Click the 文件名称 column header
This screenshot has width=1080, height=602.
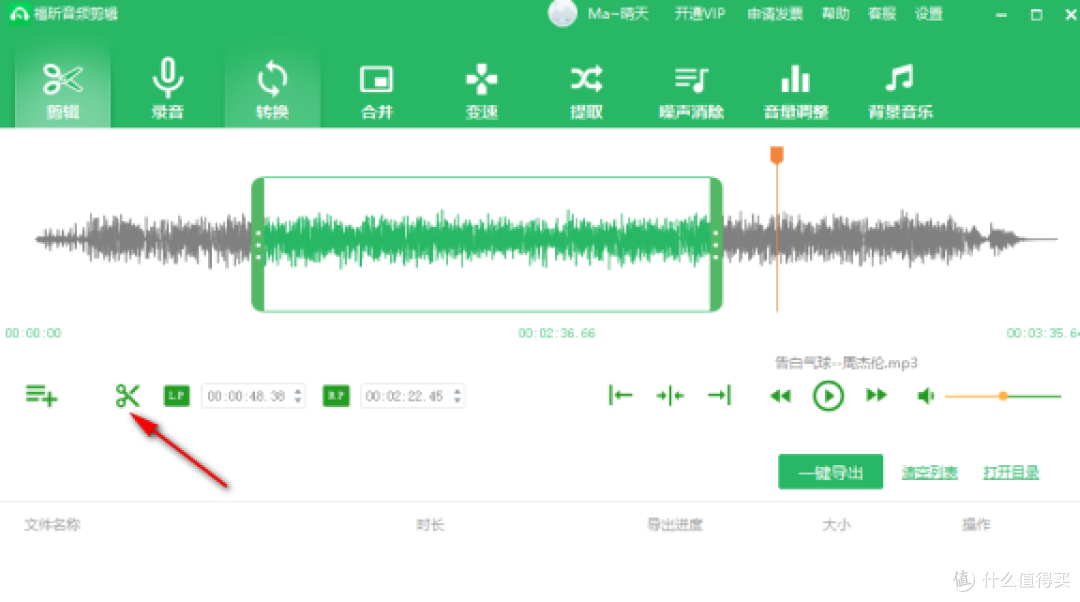(52, 525)
